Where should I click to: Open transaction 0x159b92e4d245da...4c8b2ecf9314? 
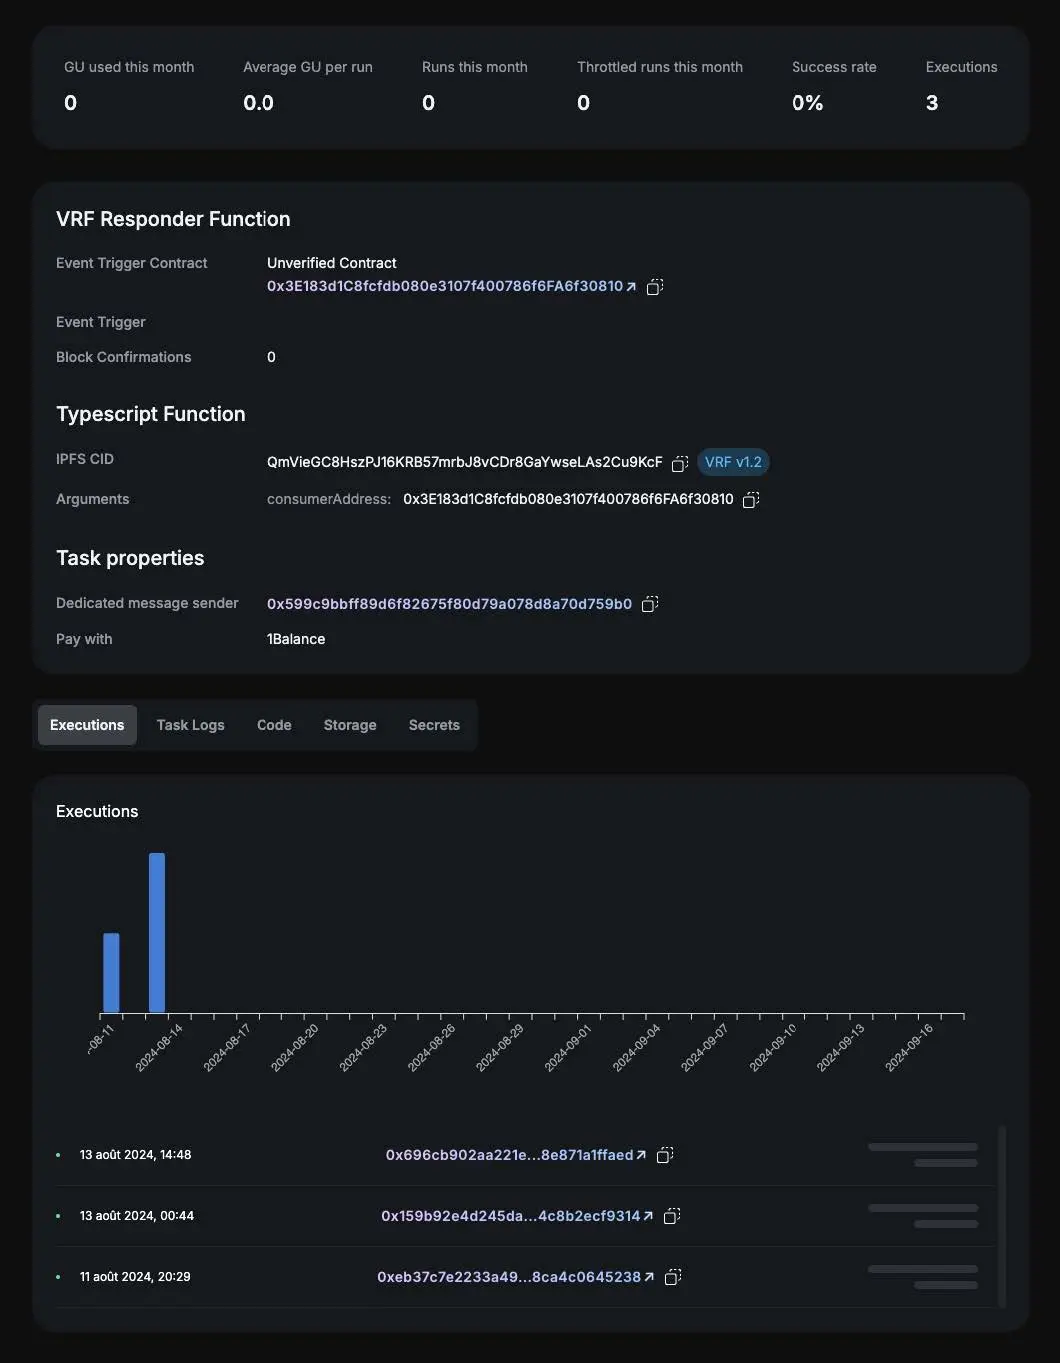point(517,1216)
